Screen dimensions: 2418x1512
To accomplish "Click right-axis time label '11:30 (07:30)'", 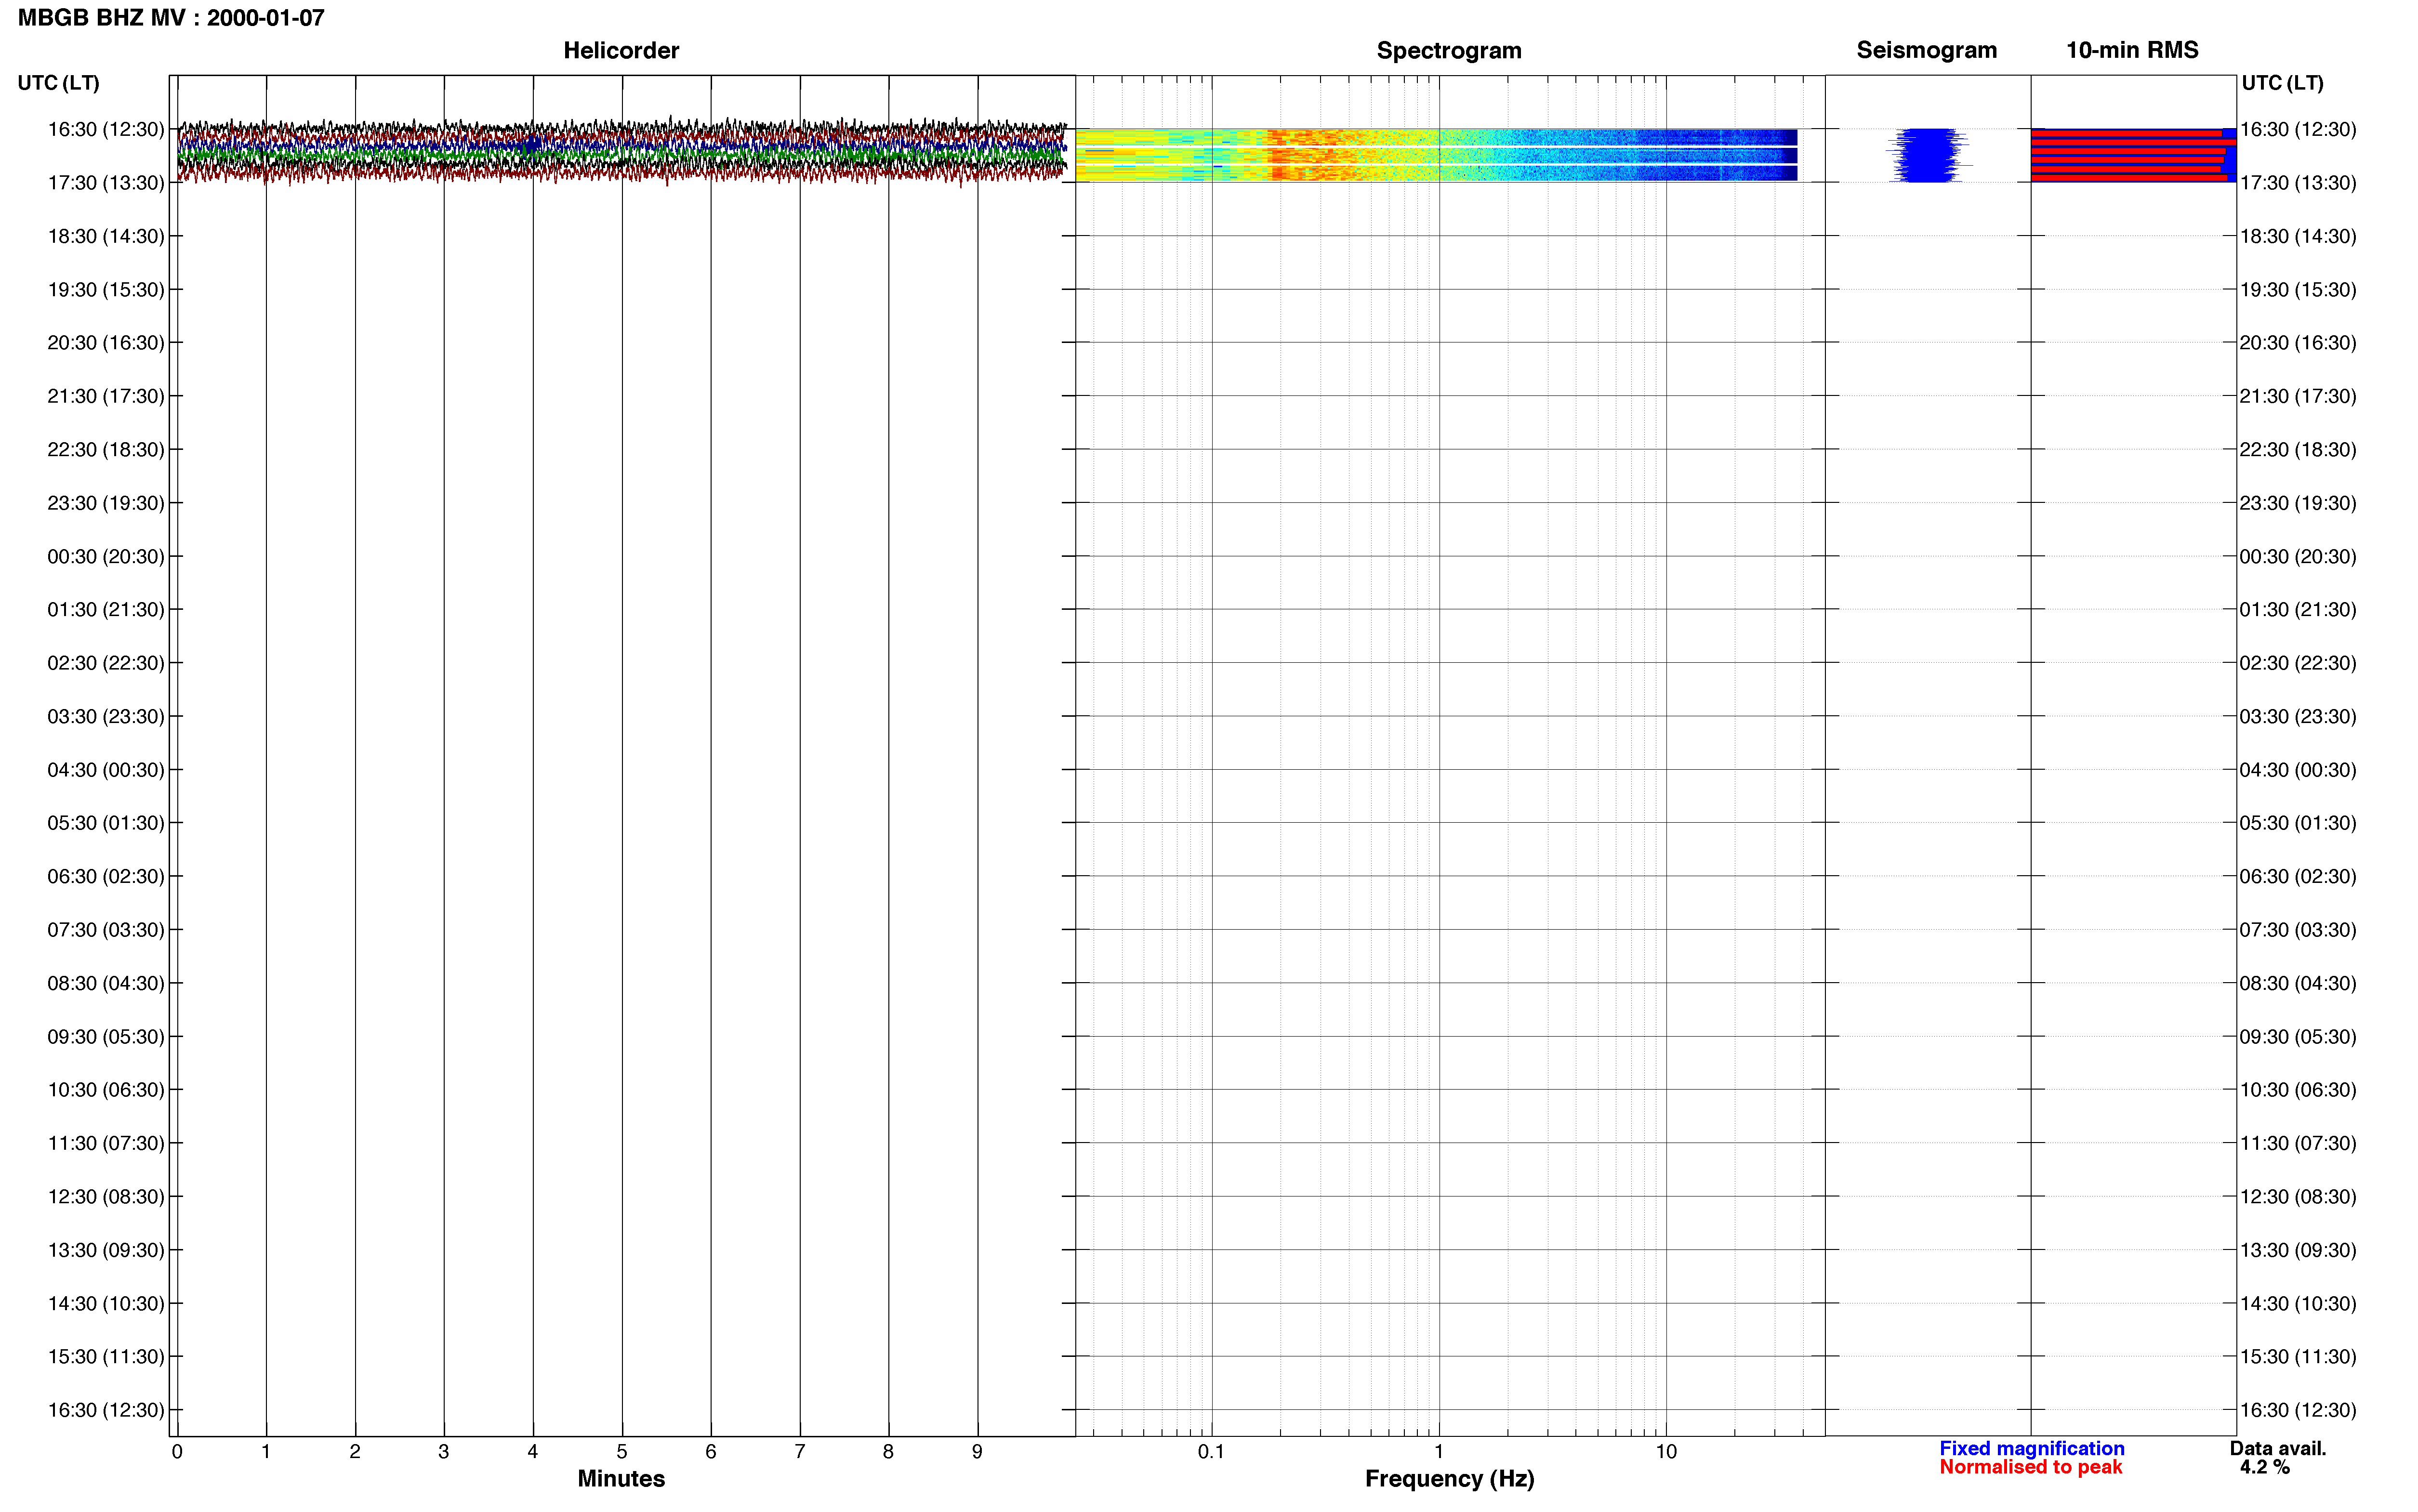I will (x=2298, y=1143).
